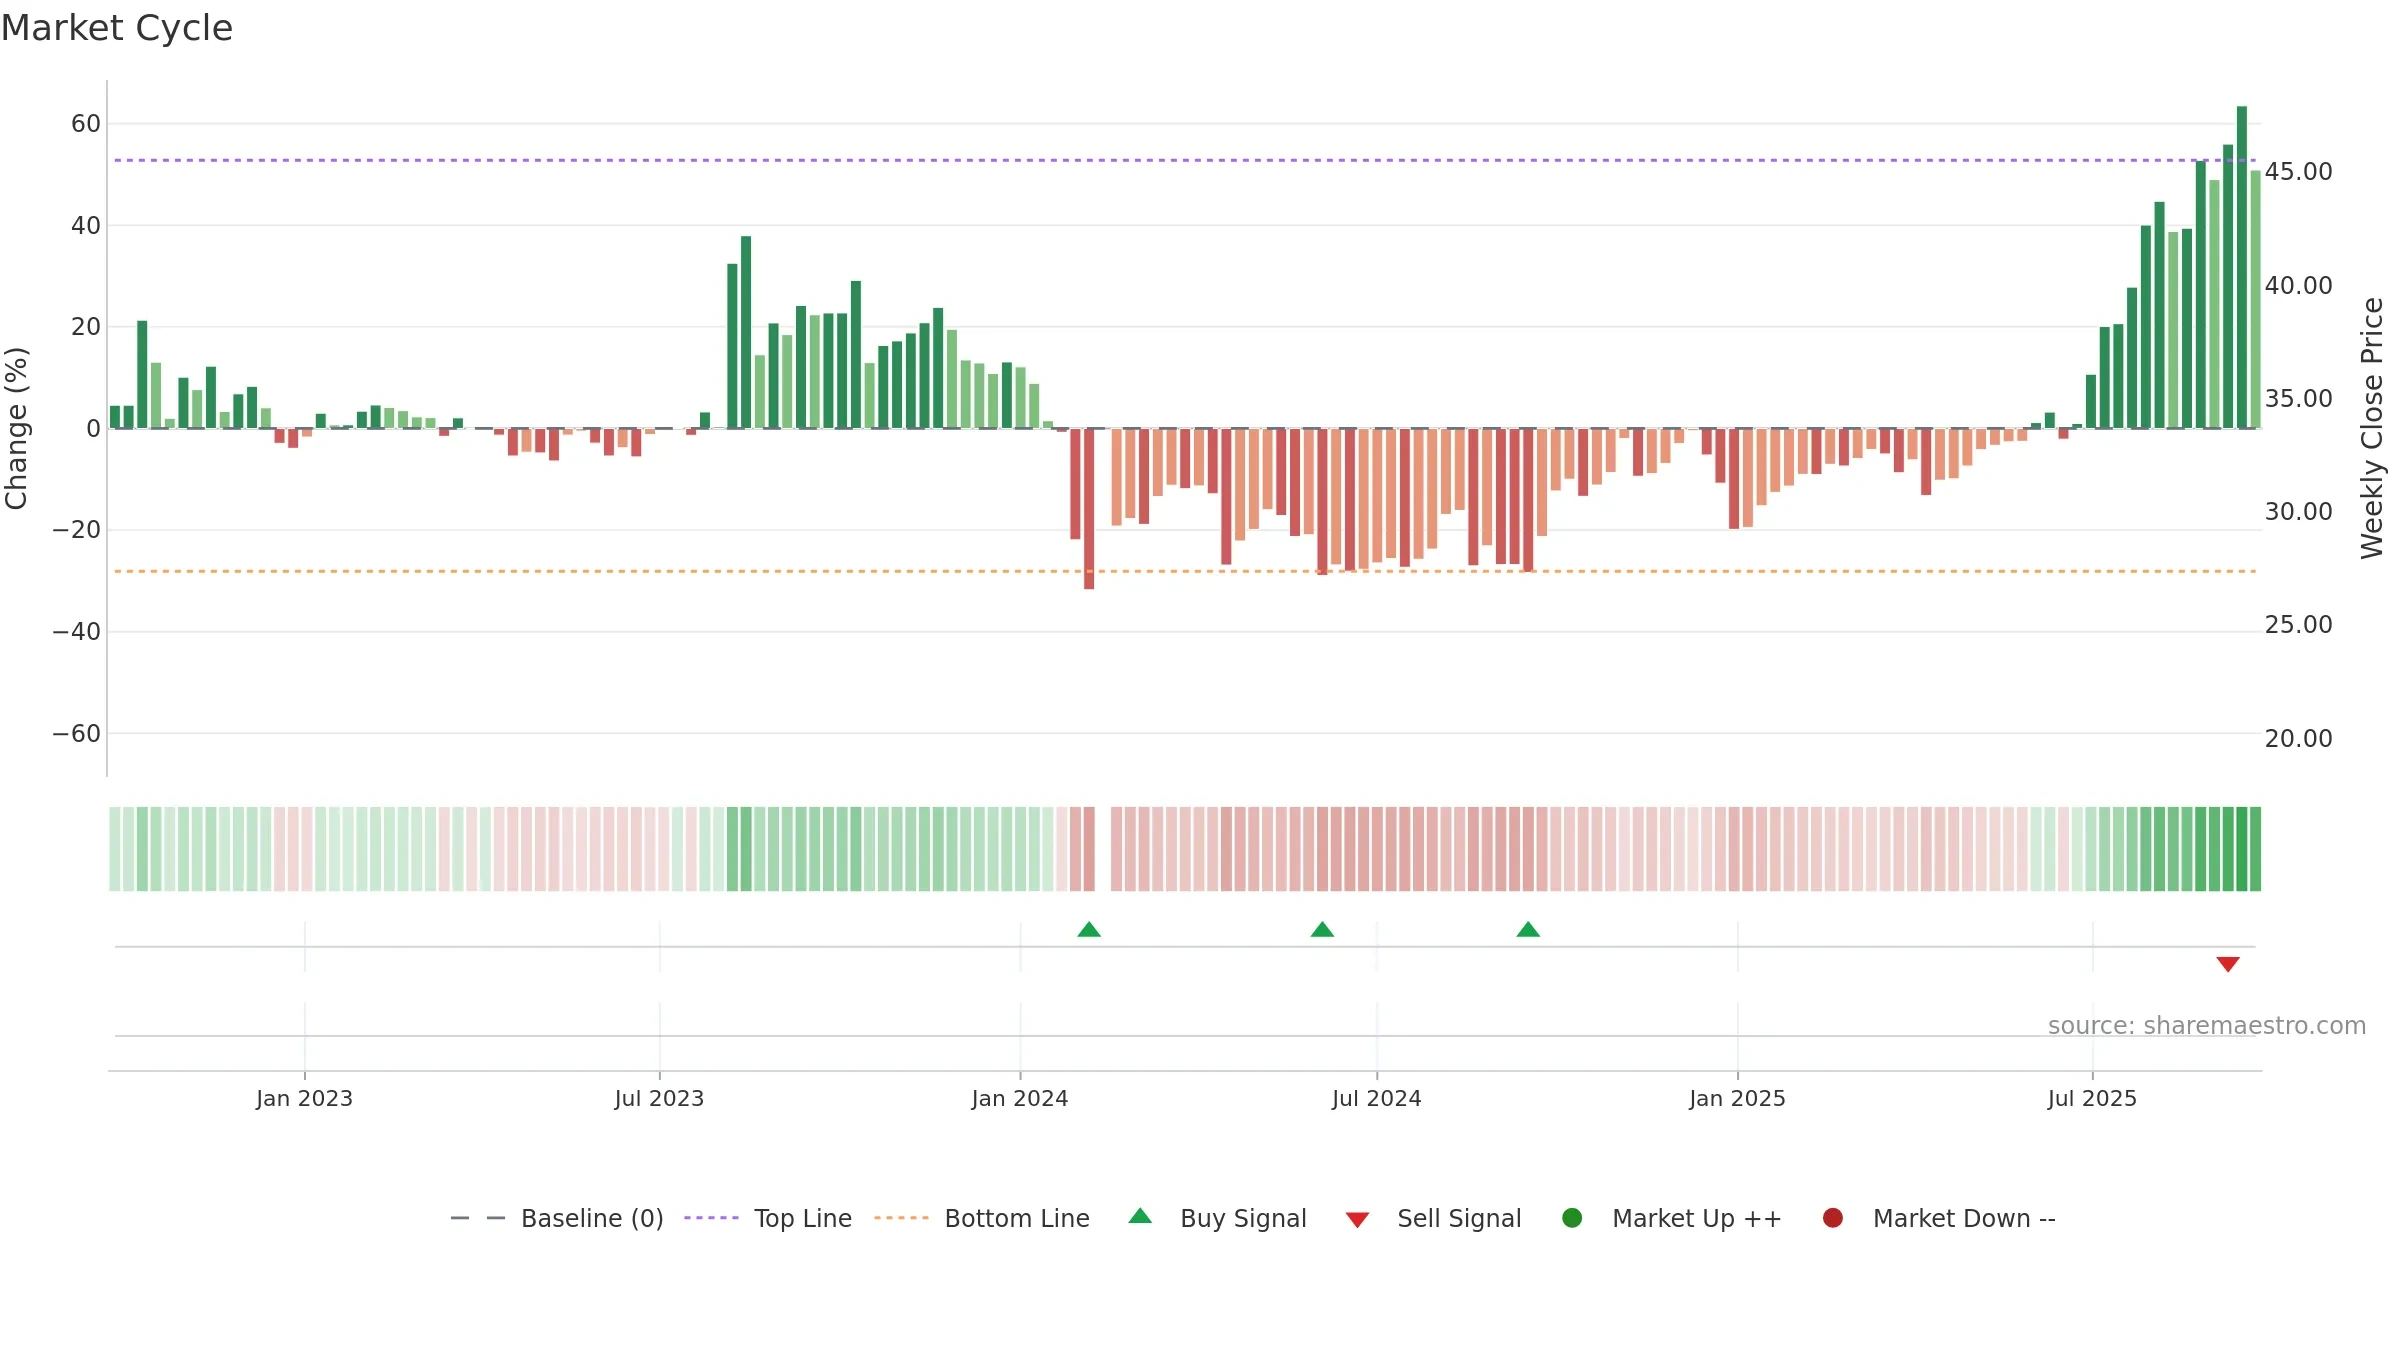Image resolution: width=2400 pixels, height=1350 pixels.
Task: Click the tall green bar peaking near 38 in Jul 2023
Action: 746,332
